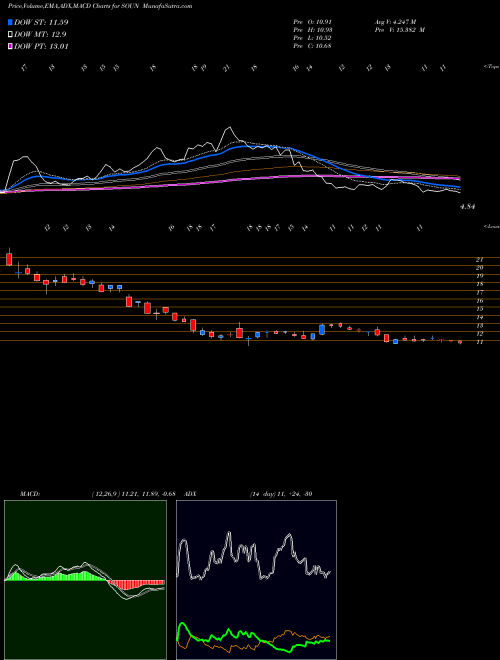Click the magenta DOW PT legend swatch
The image size is (500, 660).
tap(11, 46)
